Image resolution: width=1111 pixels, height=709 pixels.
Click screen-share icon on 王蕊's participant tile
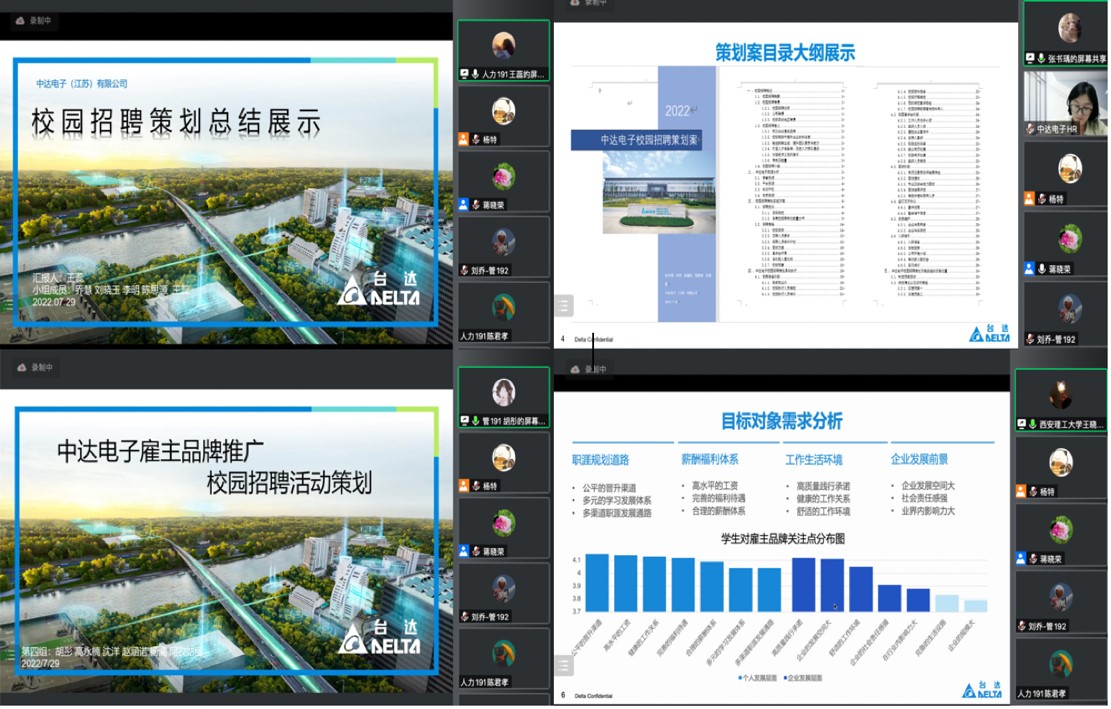click(464, 74)
